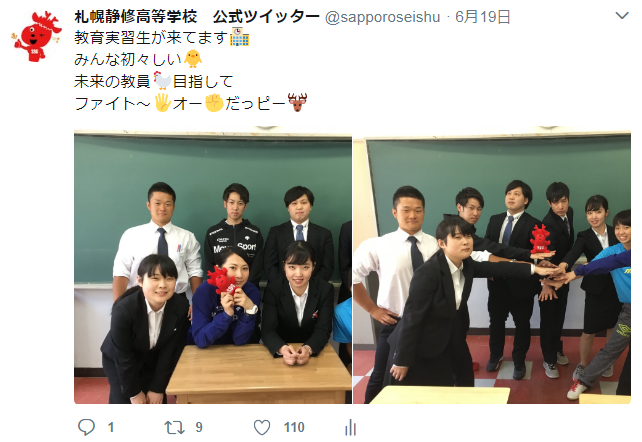Open tweet analytics bar chart icon
The width and height of the screenshot is (642, 442).
tap(350, 427)
